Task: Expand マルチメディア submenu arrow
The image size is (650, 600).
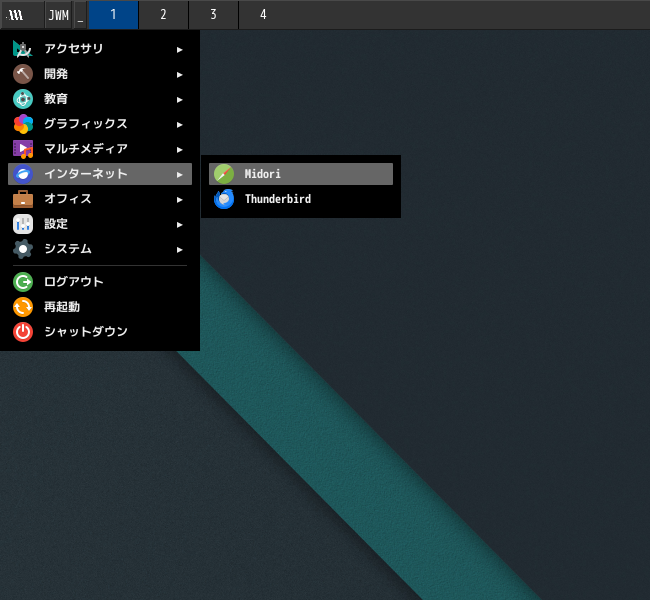Action: (x=179, y=150)
